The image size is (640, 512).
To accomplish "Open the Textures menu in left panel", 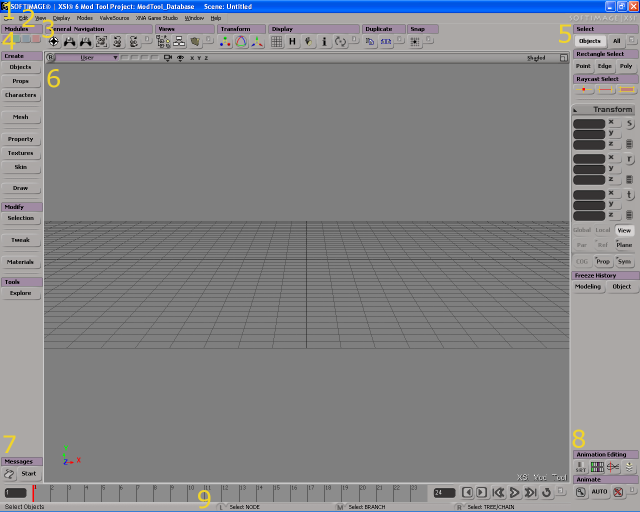I will tap(20, 153).
